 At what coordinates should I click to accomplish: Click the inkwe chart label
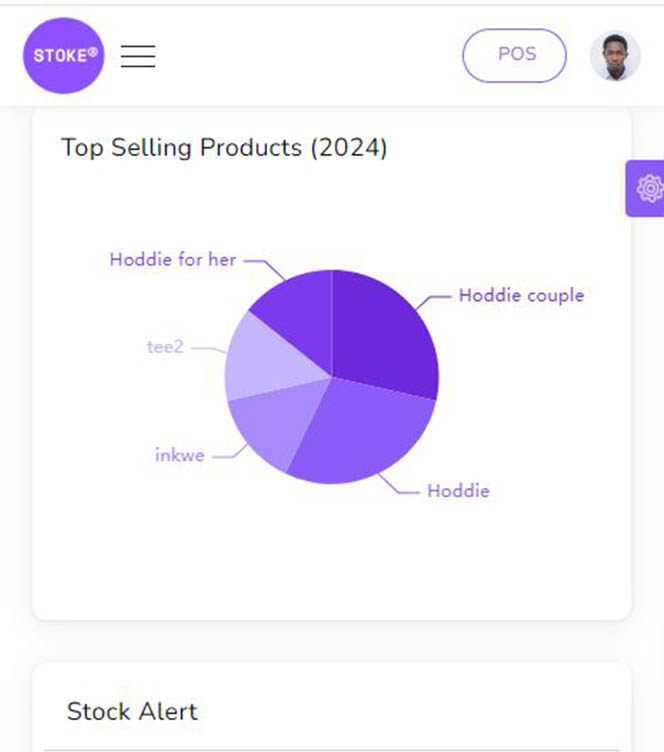tap(180, 455)
